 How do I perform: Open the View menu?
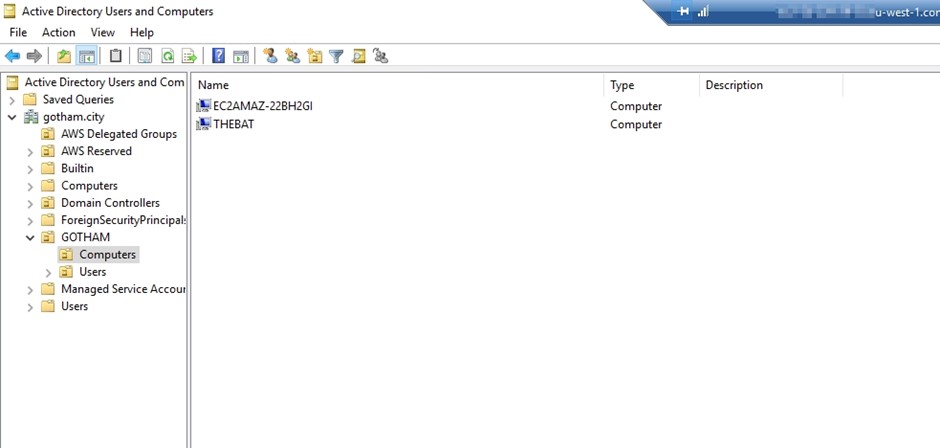[x=103, y=32]
